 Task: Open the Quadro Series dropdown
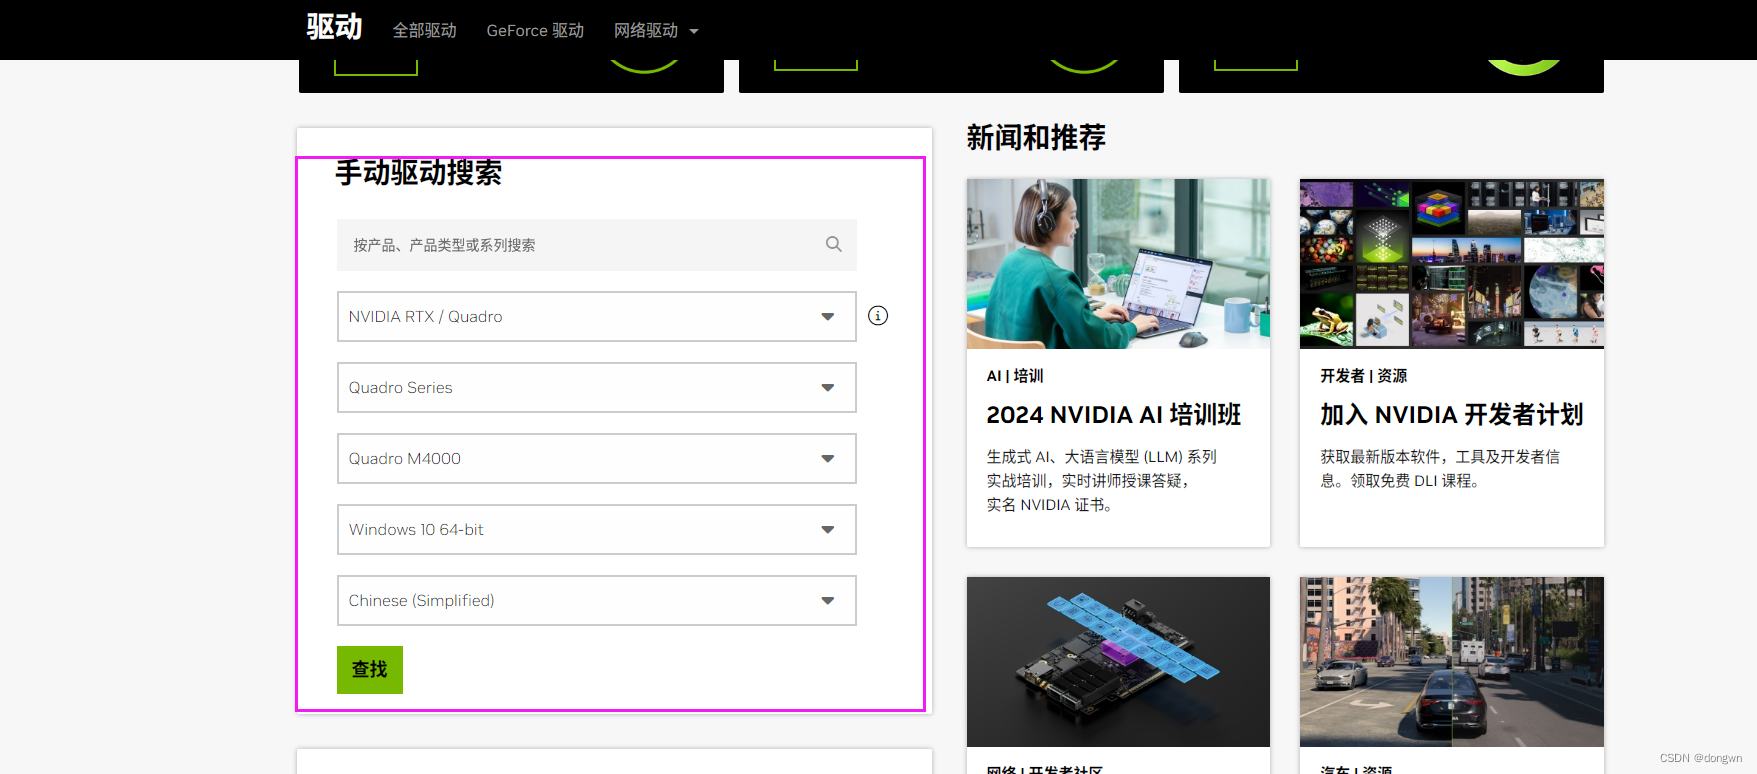[x=596, y=387]
